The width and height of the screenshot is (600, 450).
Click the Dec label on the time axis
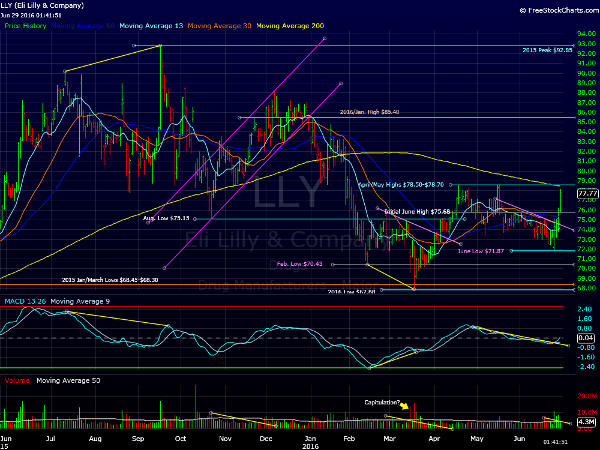tap(266, 439)
